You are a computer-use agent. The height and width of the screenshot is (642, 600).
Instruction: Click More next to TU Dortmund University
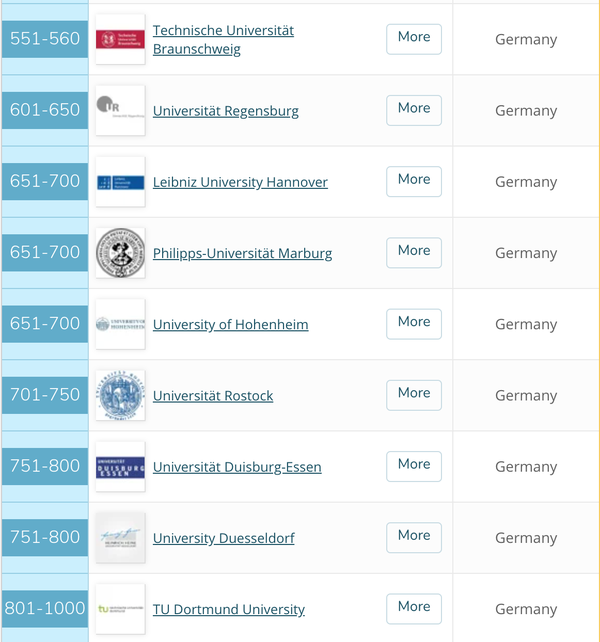[413, 607]
